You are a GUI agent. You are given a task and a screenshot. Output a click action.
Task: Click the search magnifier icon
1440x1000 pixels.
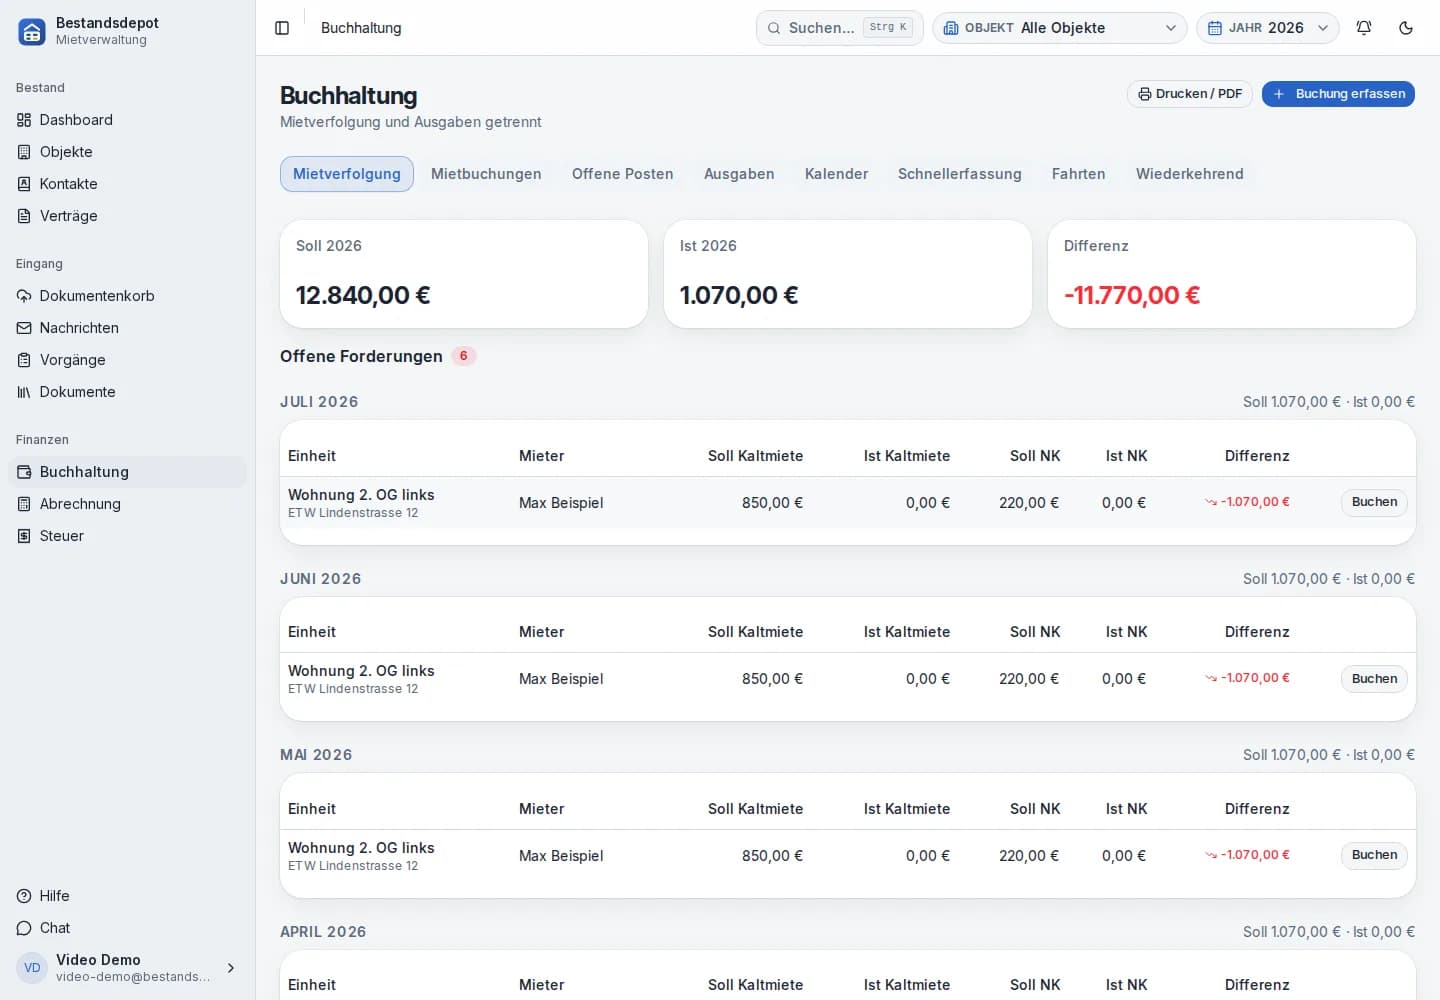click(774, 28)
